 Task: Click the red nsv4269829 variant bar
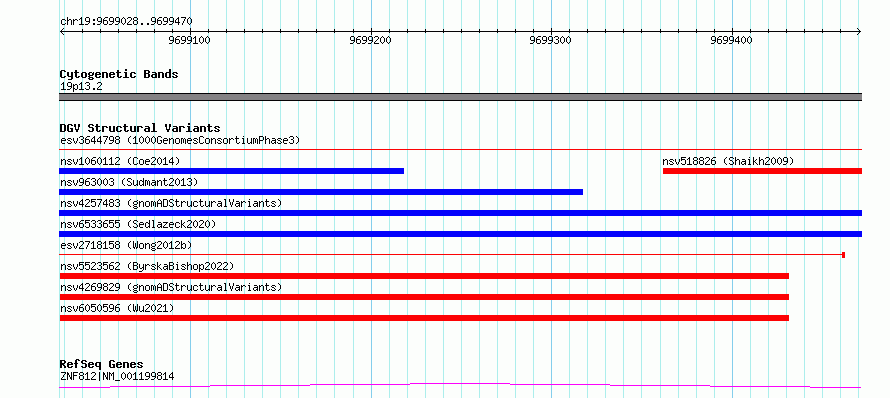(x=424, y=297)
